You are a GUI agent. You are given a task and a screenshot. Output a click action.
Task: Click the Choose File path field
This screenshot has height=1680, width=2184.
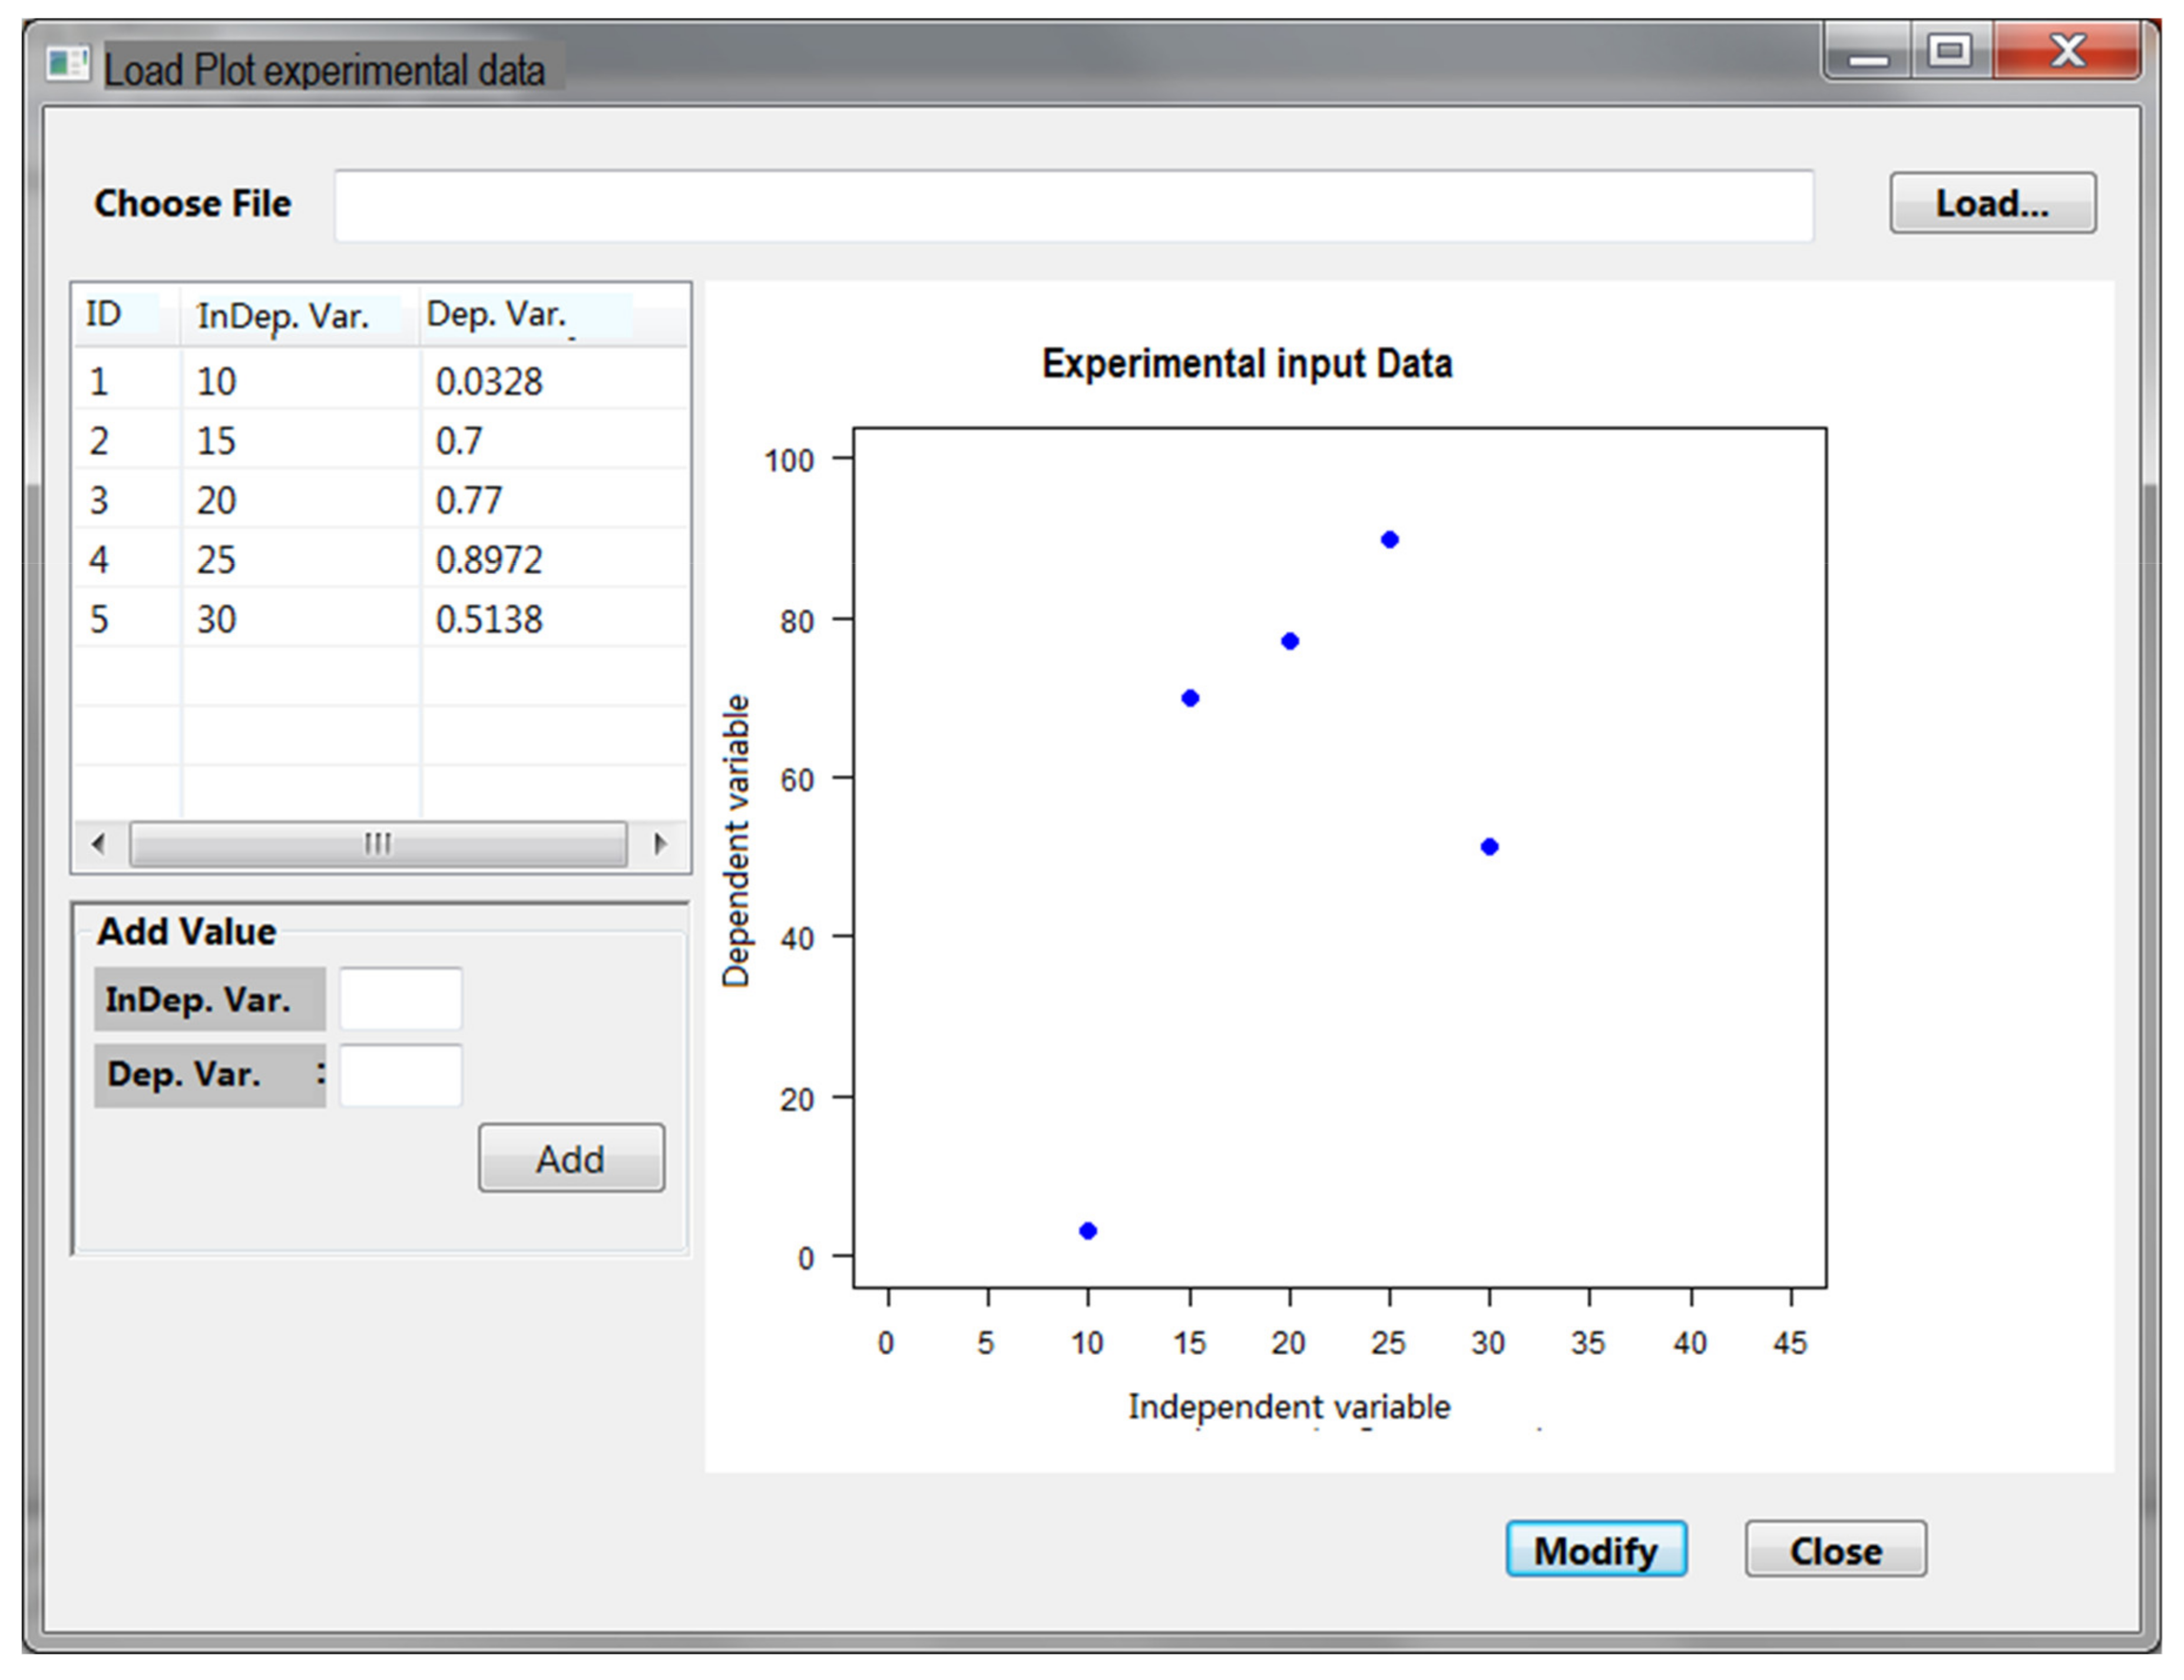1073,205
